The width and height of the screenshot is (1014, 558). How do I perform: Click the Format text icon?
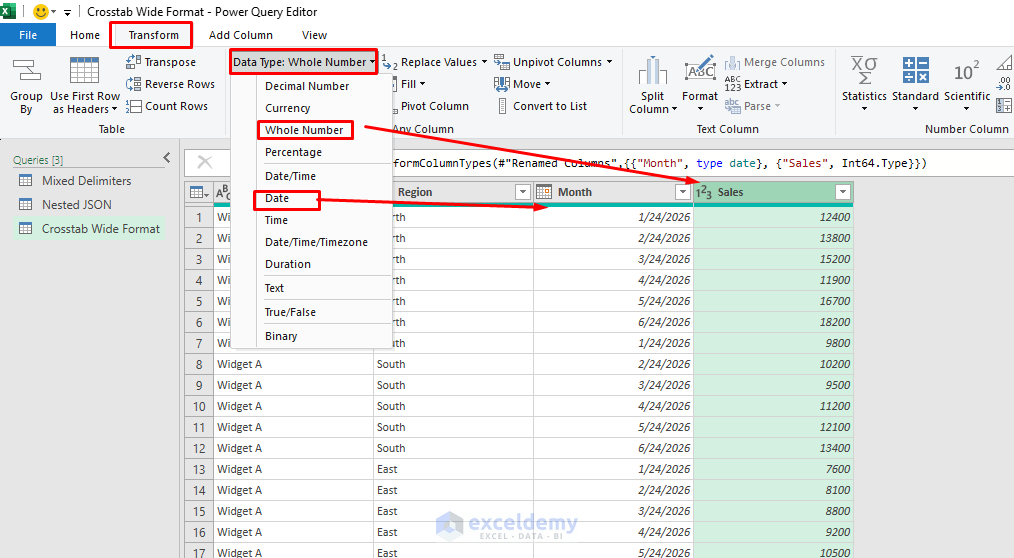700,70
